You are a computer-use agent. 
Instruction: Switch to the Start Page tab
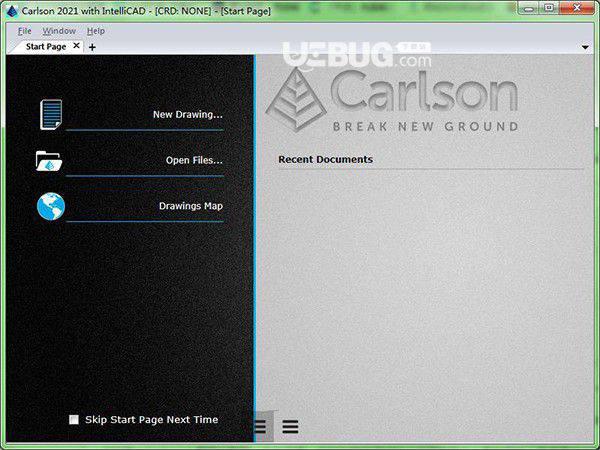(x=46, y=47)
